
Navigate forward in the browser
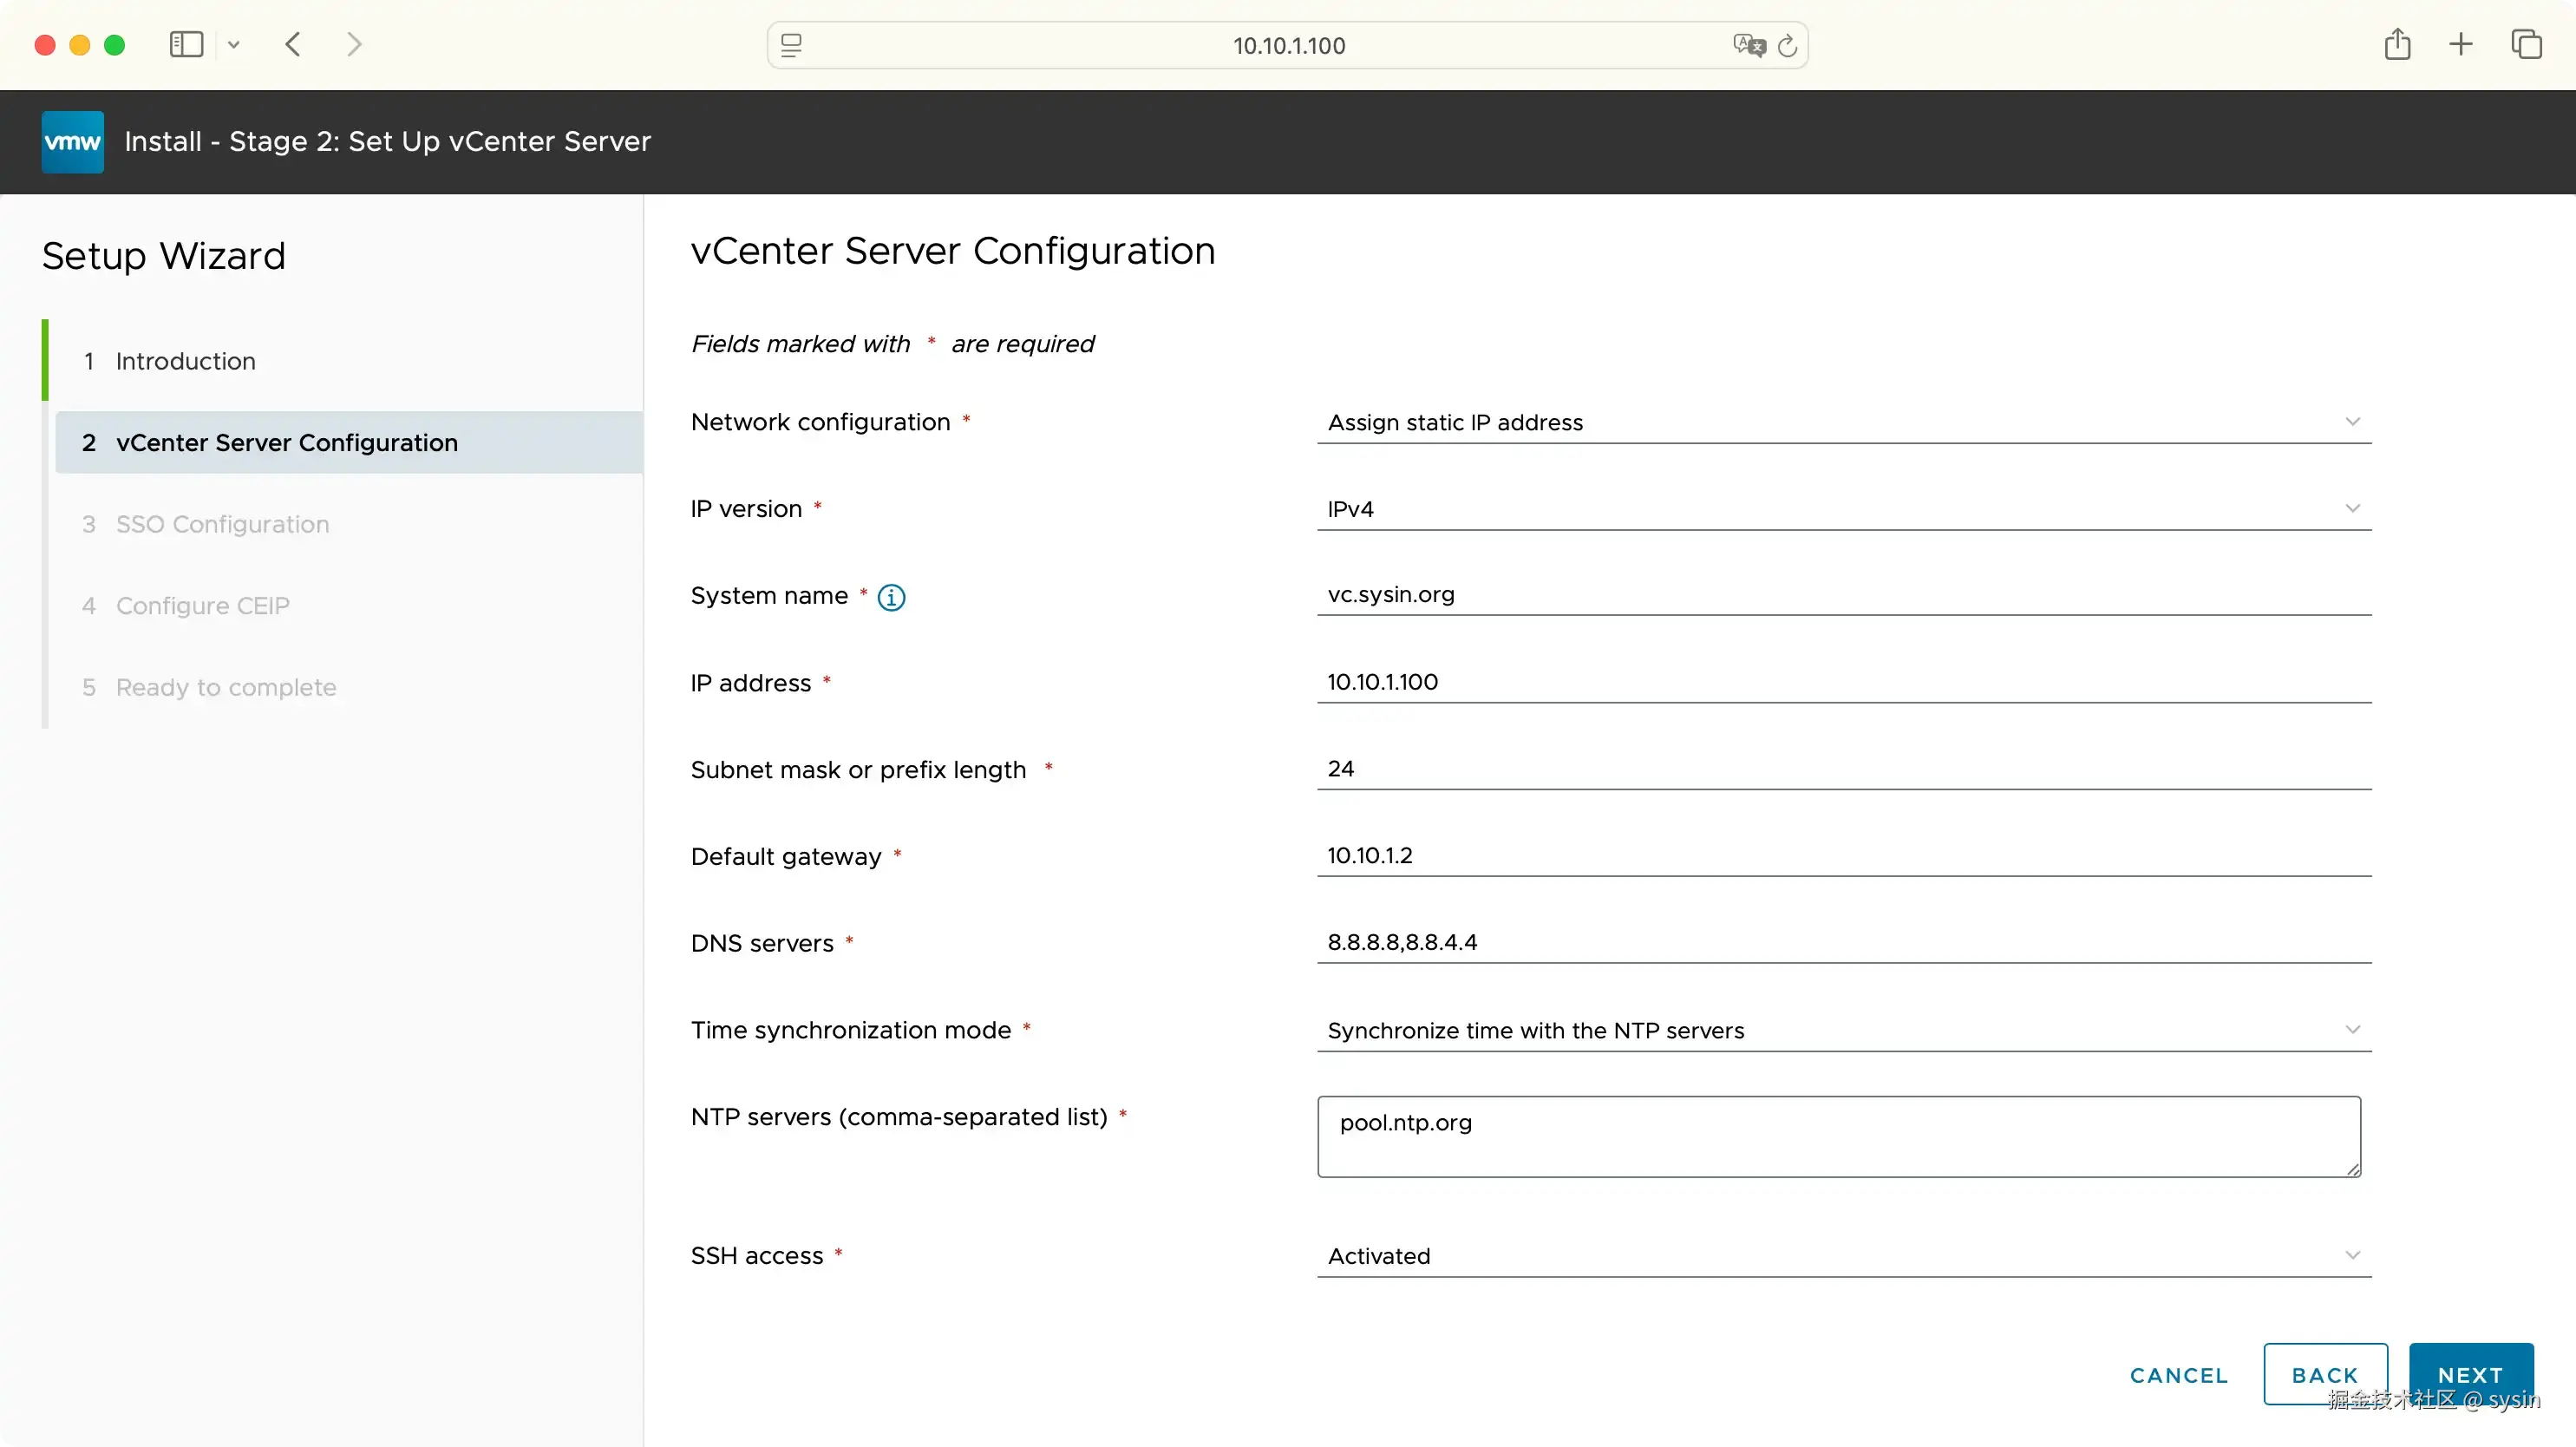click(354, 44)
